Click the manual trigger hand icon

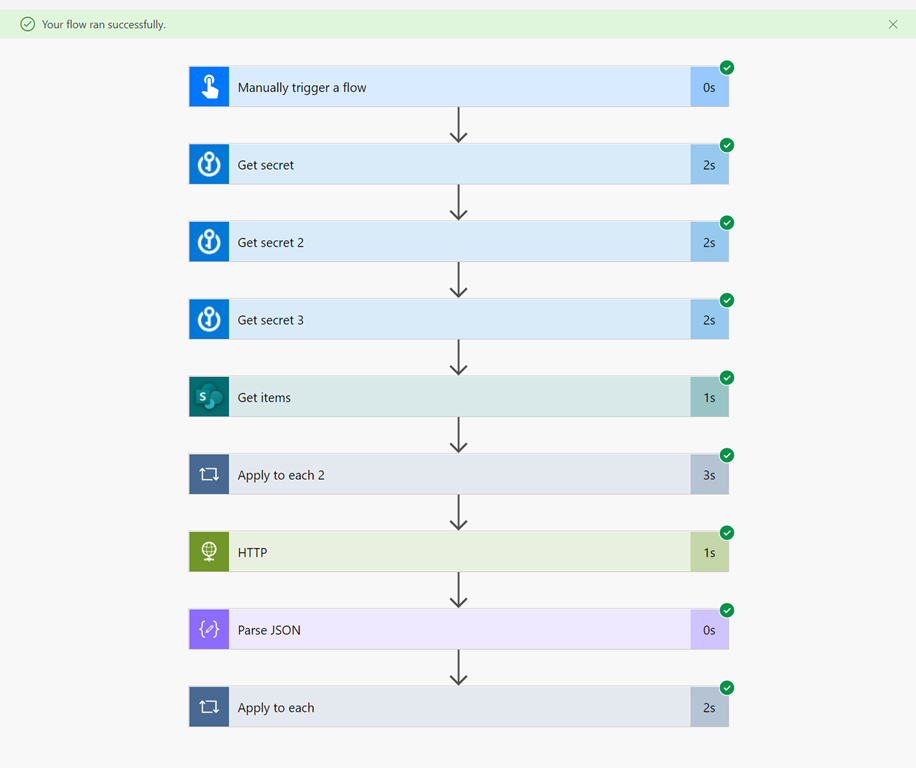tap(209, 87)
